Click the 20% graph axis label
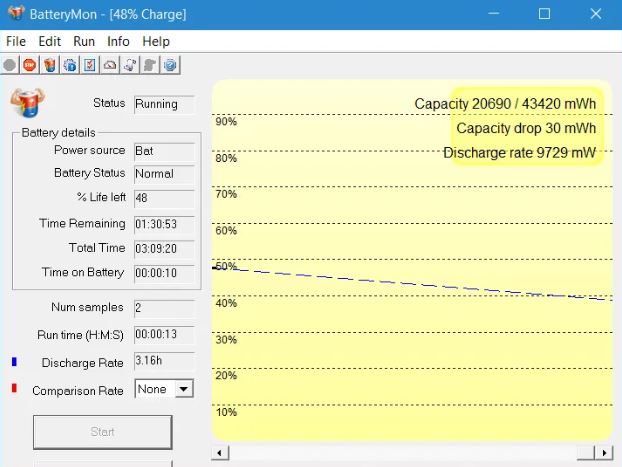The height and width of the screenshot is (467, 622). click(x=226, y=376)
